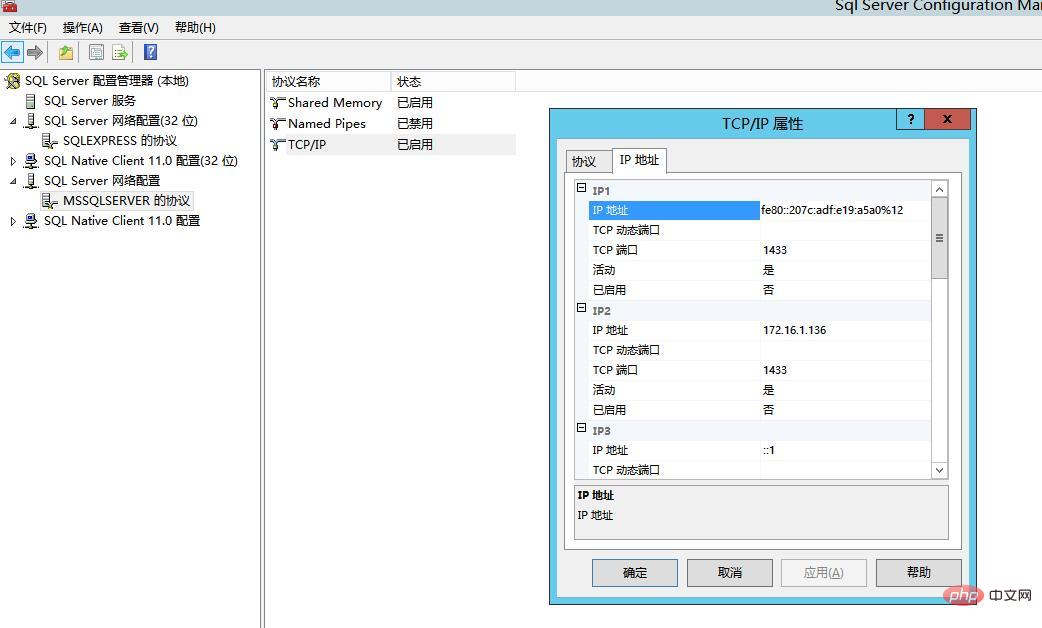Screen dimensions: 1042x628
Task: Open the 文件(F) menu
Action: click(28, 28)
